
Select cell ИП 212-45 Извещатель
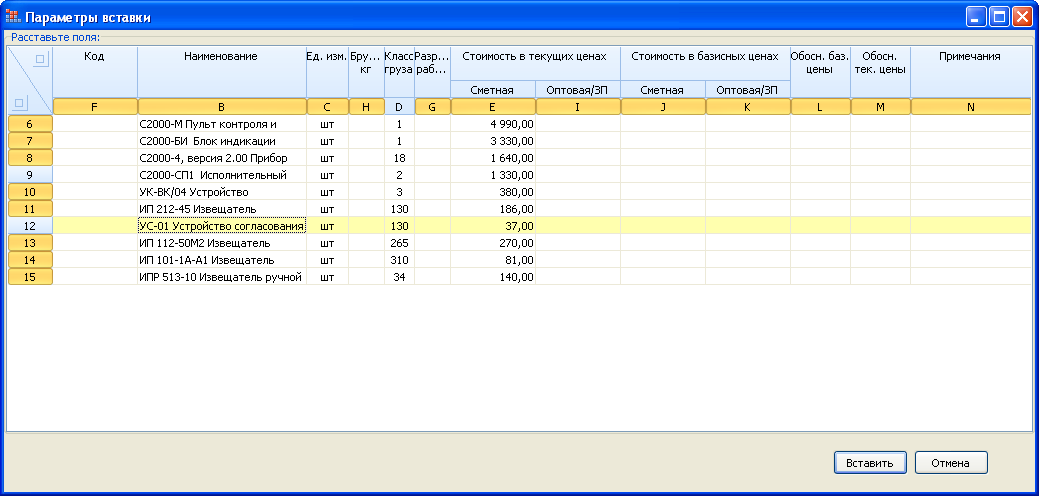tap(222, 209)
